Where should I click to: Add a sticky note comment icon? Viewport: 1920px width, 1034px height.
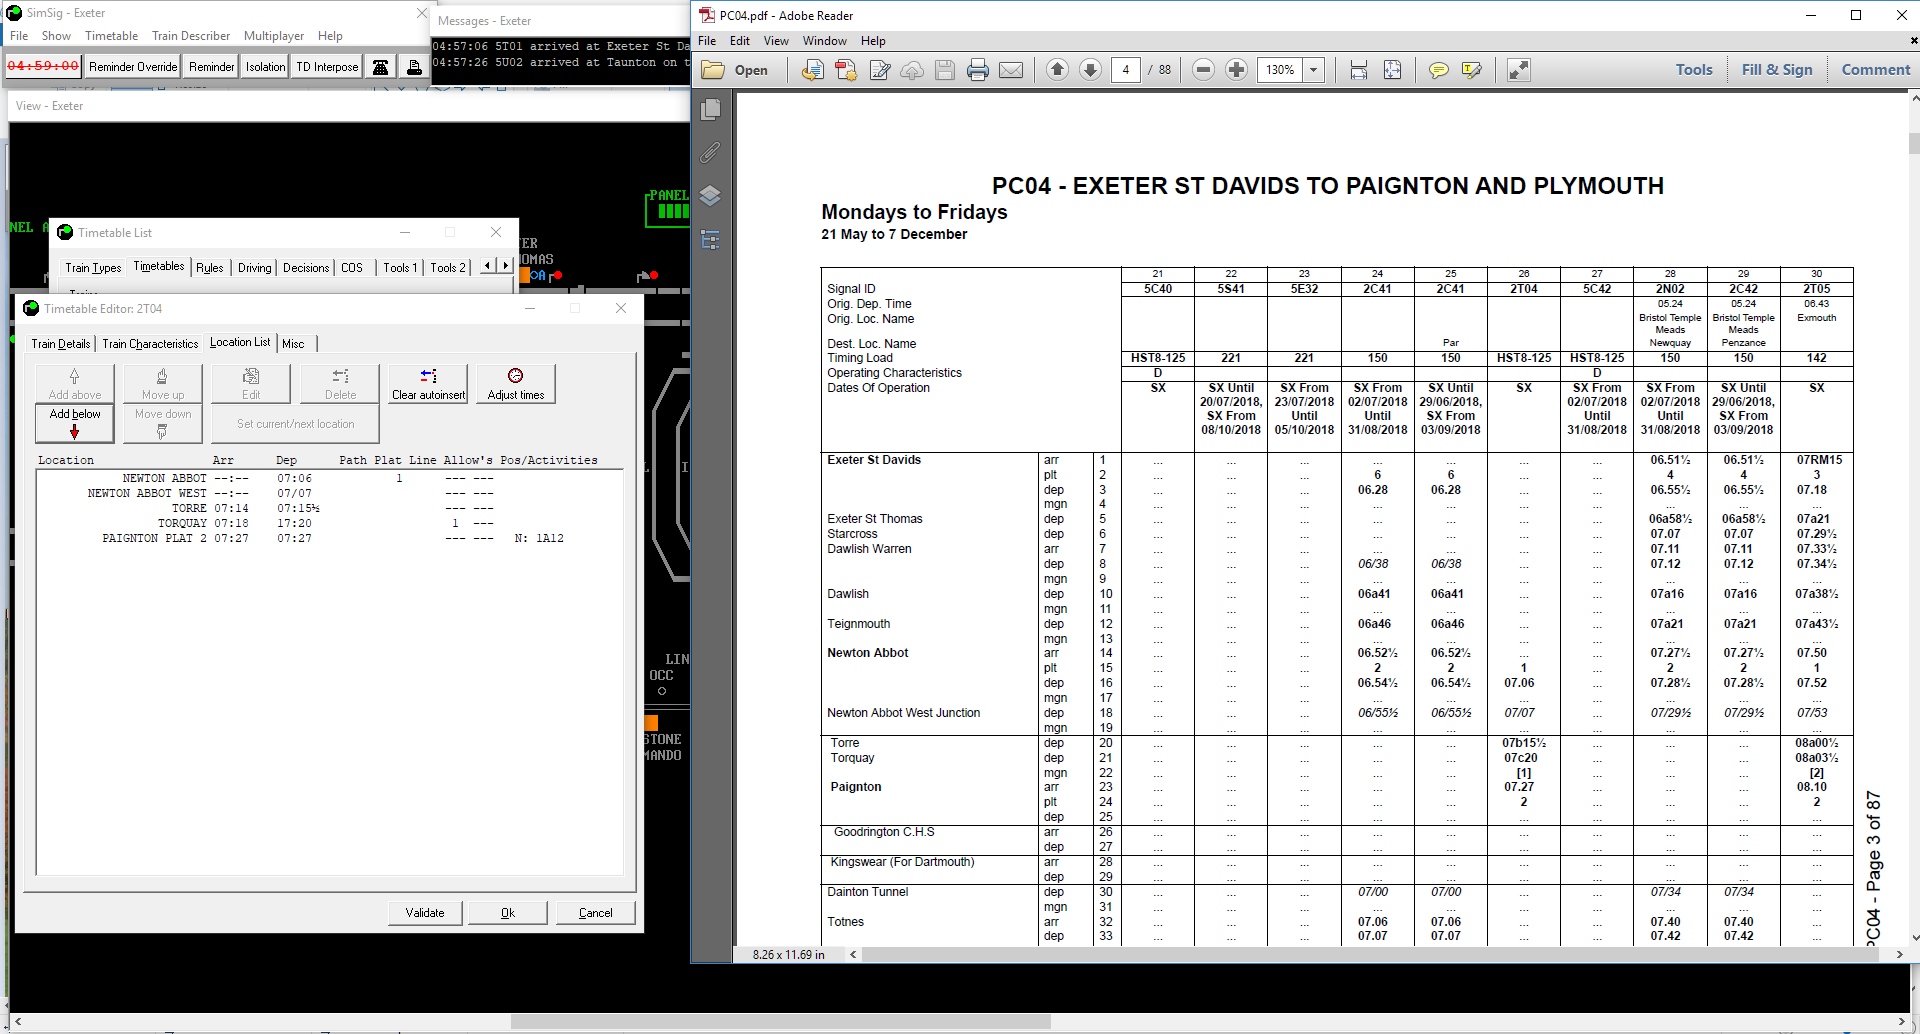[x=1438, y=70]
